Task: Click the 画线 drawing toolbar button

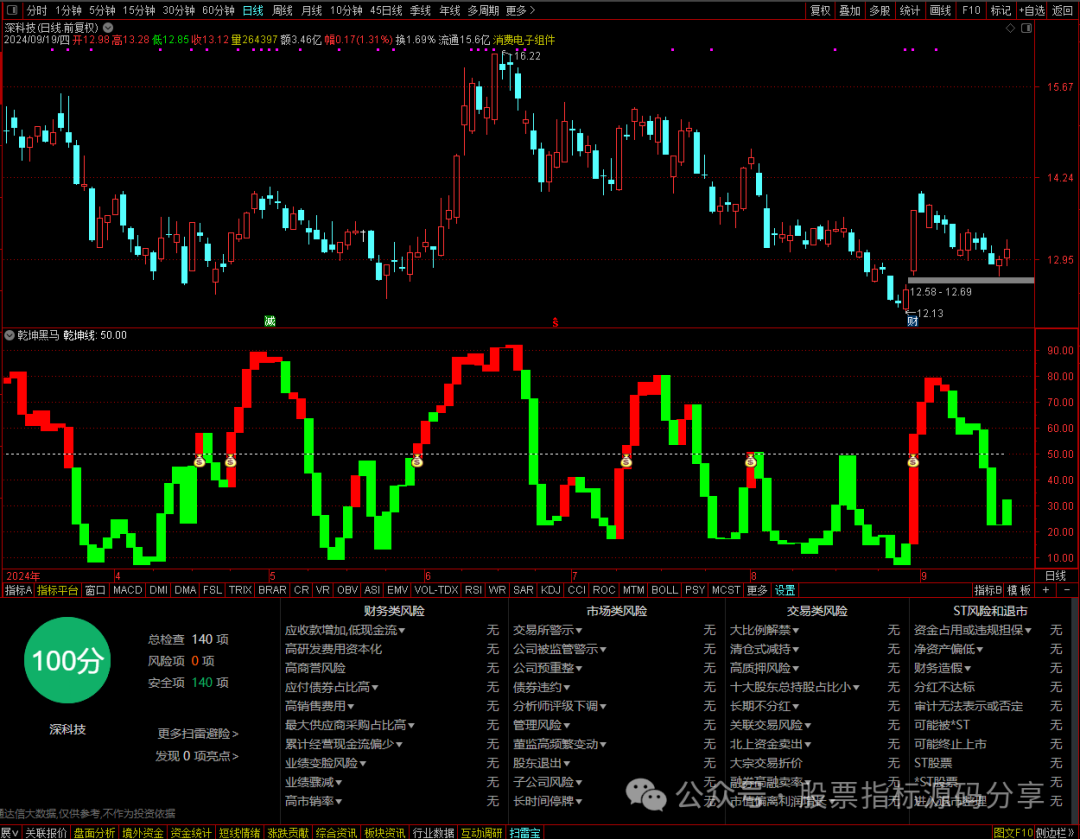Action: pyautogui.click(x=940, y=10)
